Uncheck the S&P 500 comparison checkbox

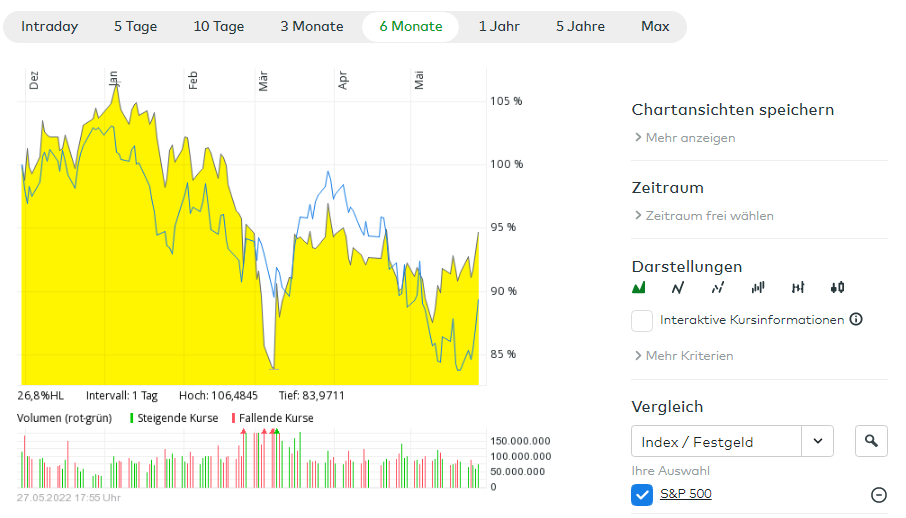pyautogui.click(x=642, y=494)
